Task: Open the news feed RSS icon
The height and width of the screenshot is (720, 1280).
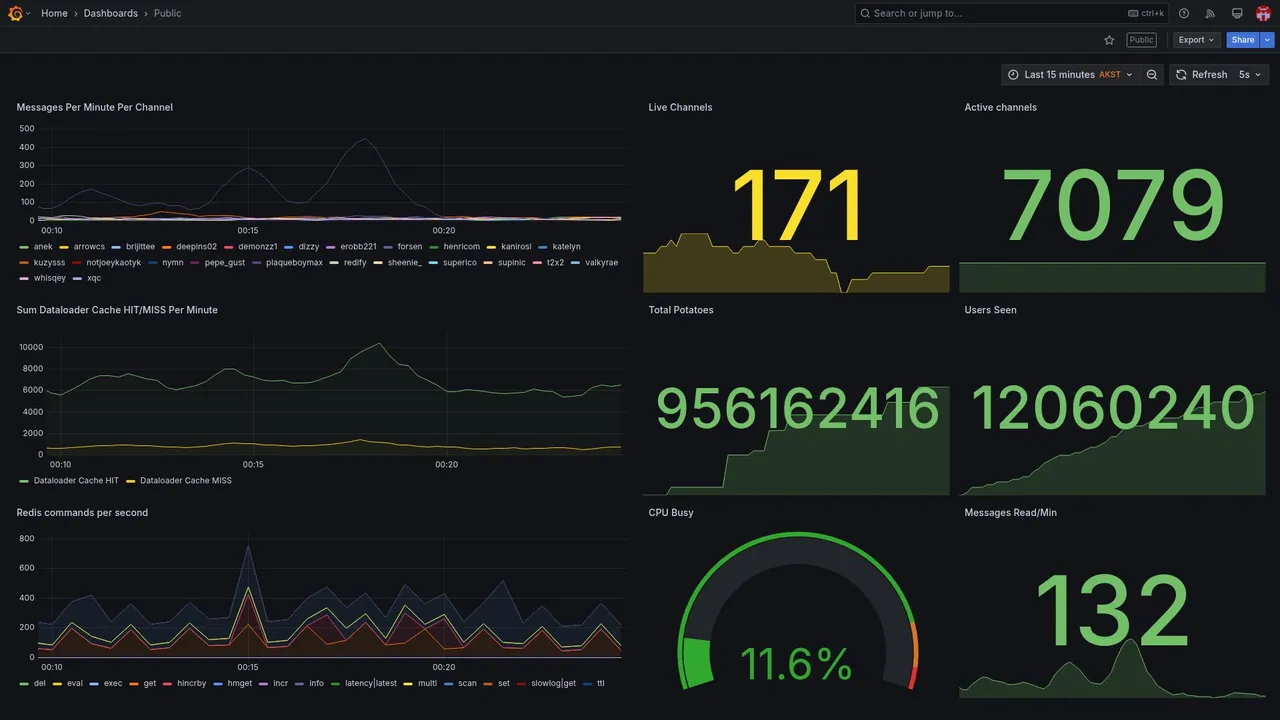Action: click(x=1210, y=13)
